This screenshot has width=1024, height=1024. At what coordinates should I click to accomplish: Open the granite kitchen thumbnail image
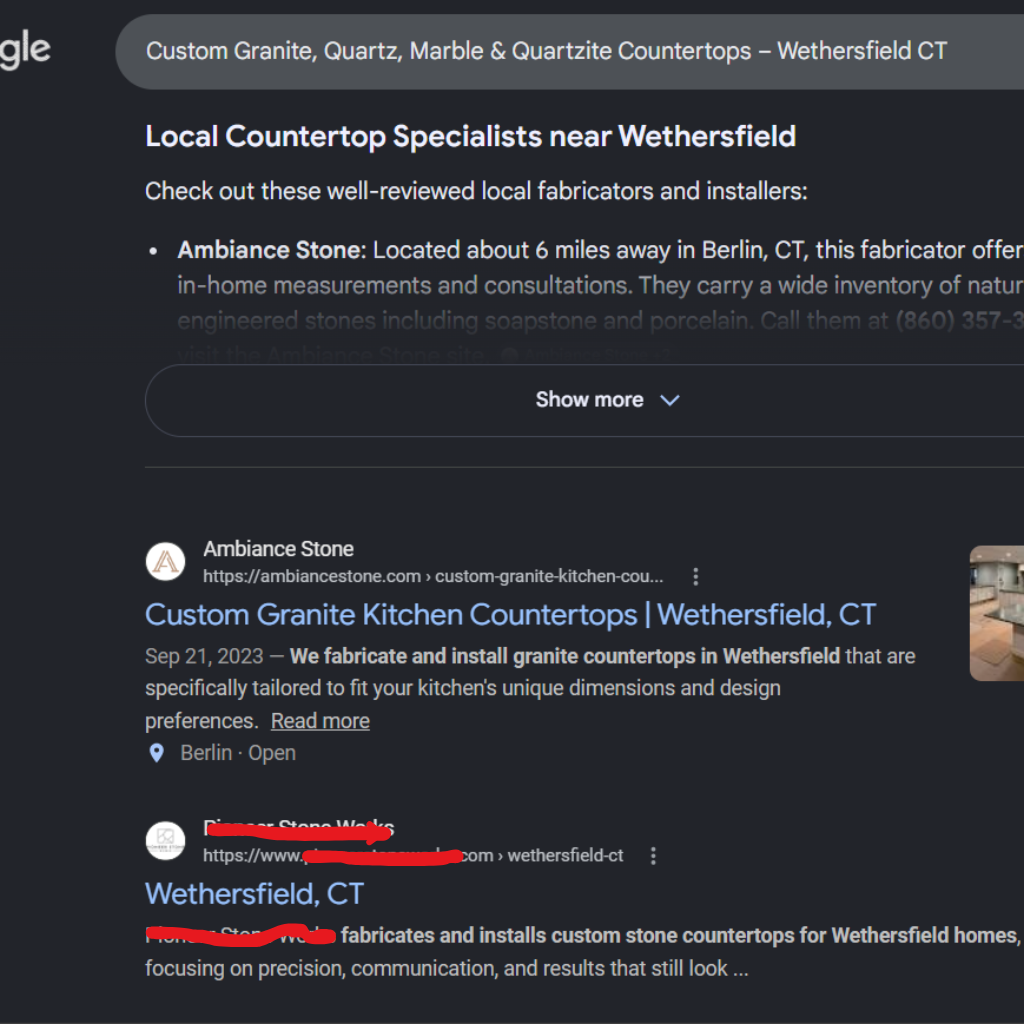[x=997, y=613]
